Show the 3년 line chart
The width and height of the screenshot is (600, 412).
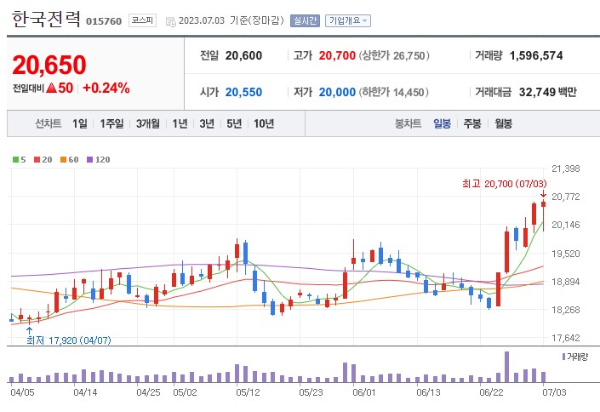coord(207,124)
